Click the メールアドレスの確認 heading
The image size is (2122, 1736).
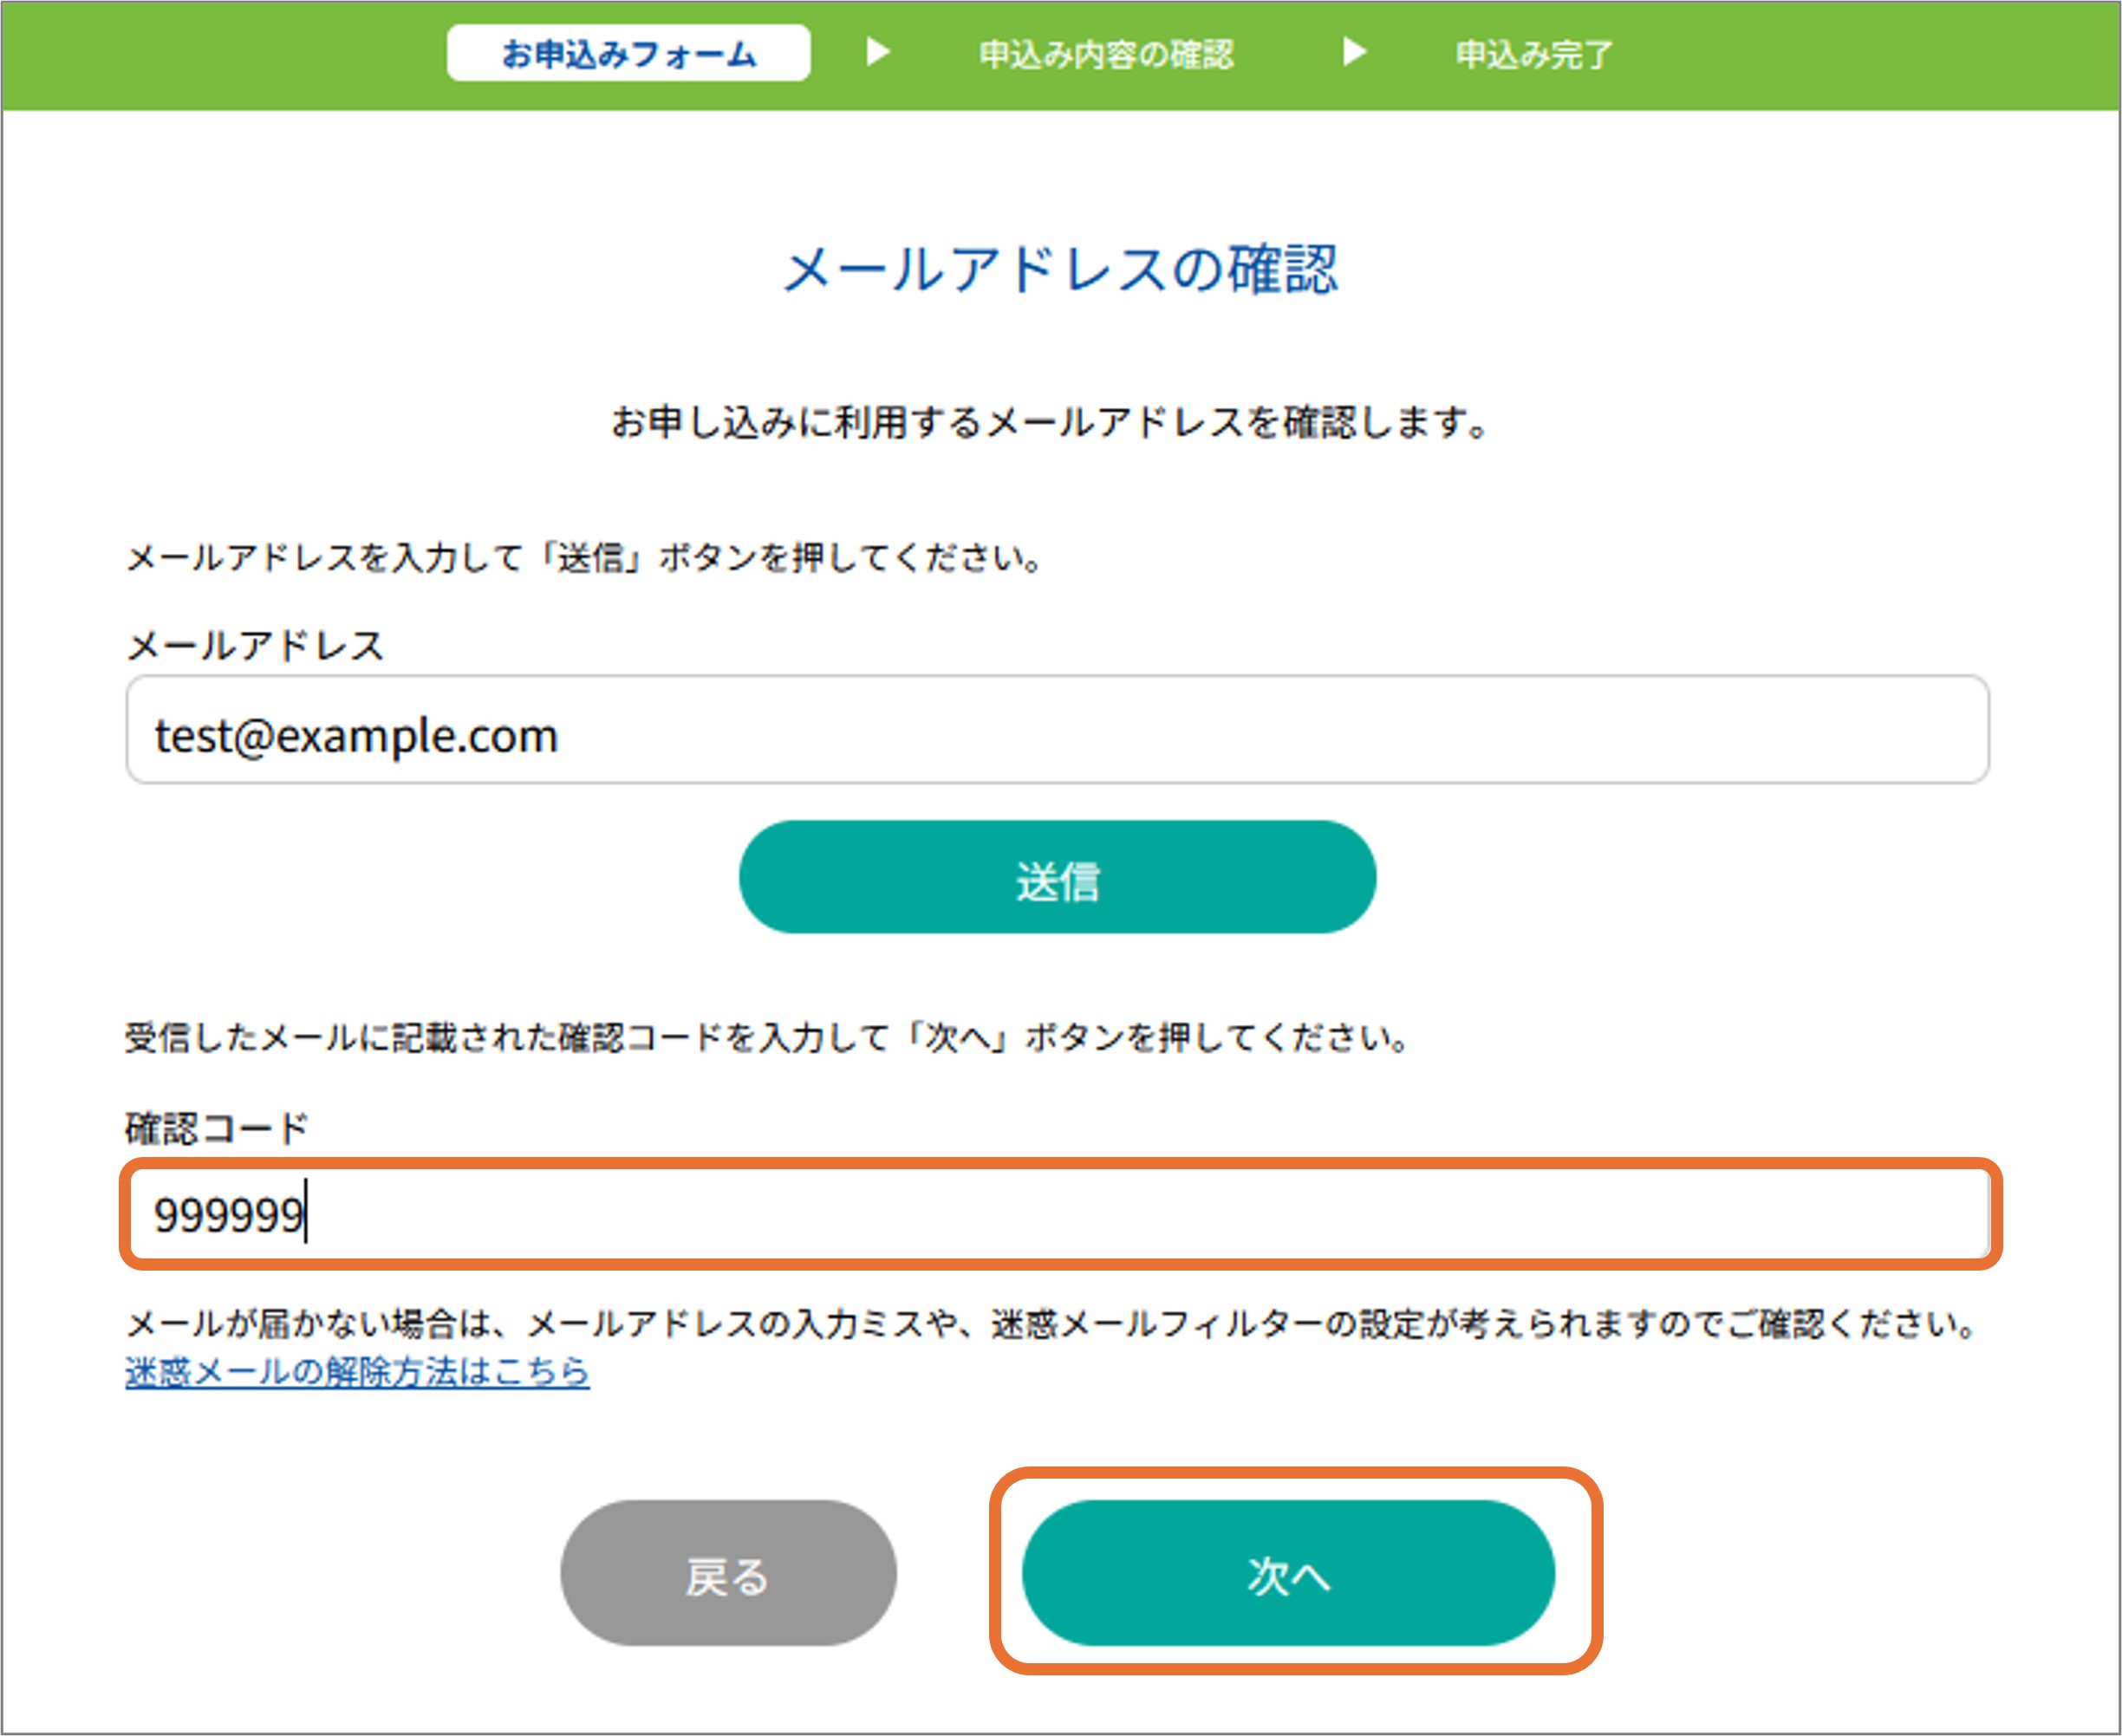click(x=1059, y=269)
